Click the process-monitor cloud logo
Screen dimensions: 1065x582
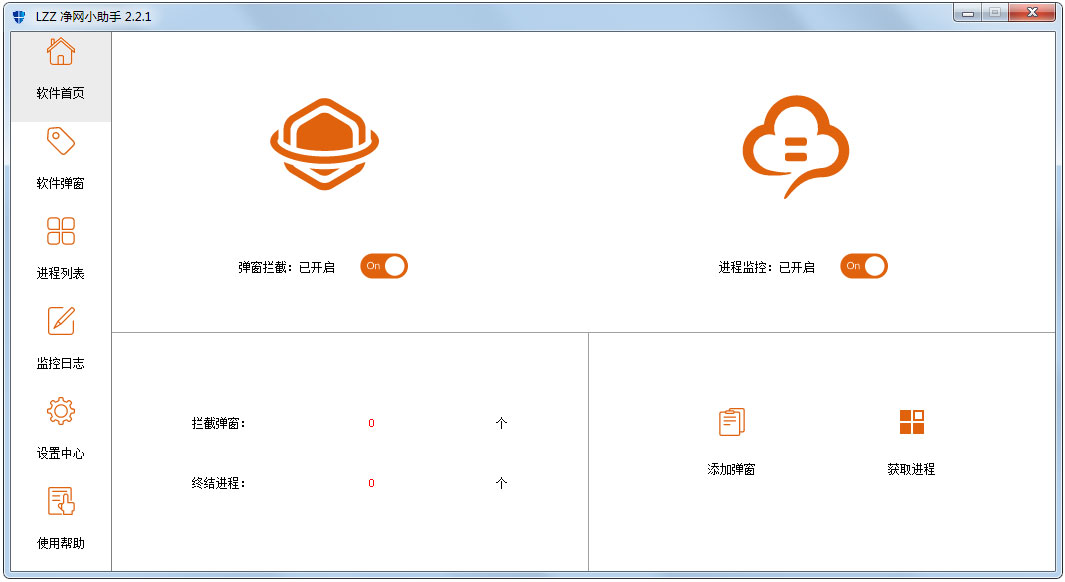click(795, 147)
